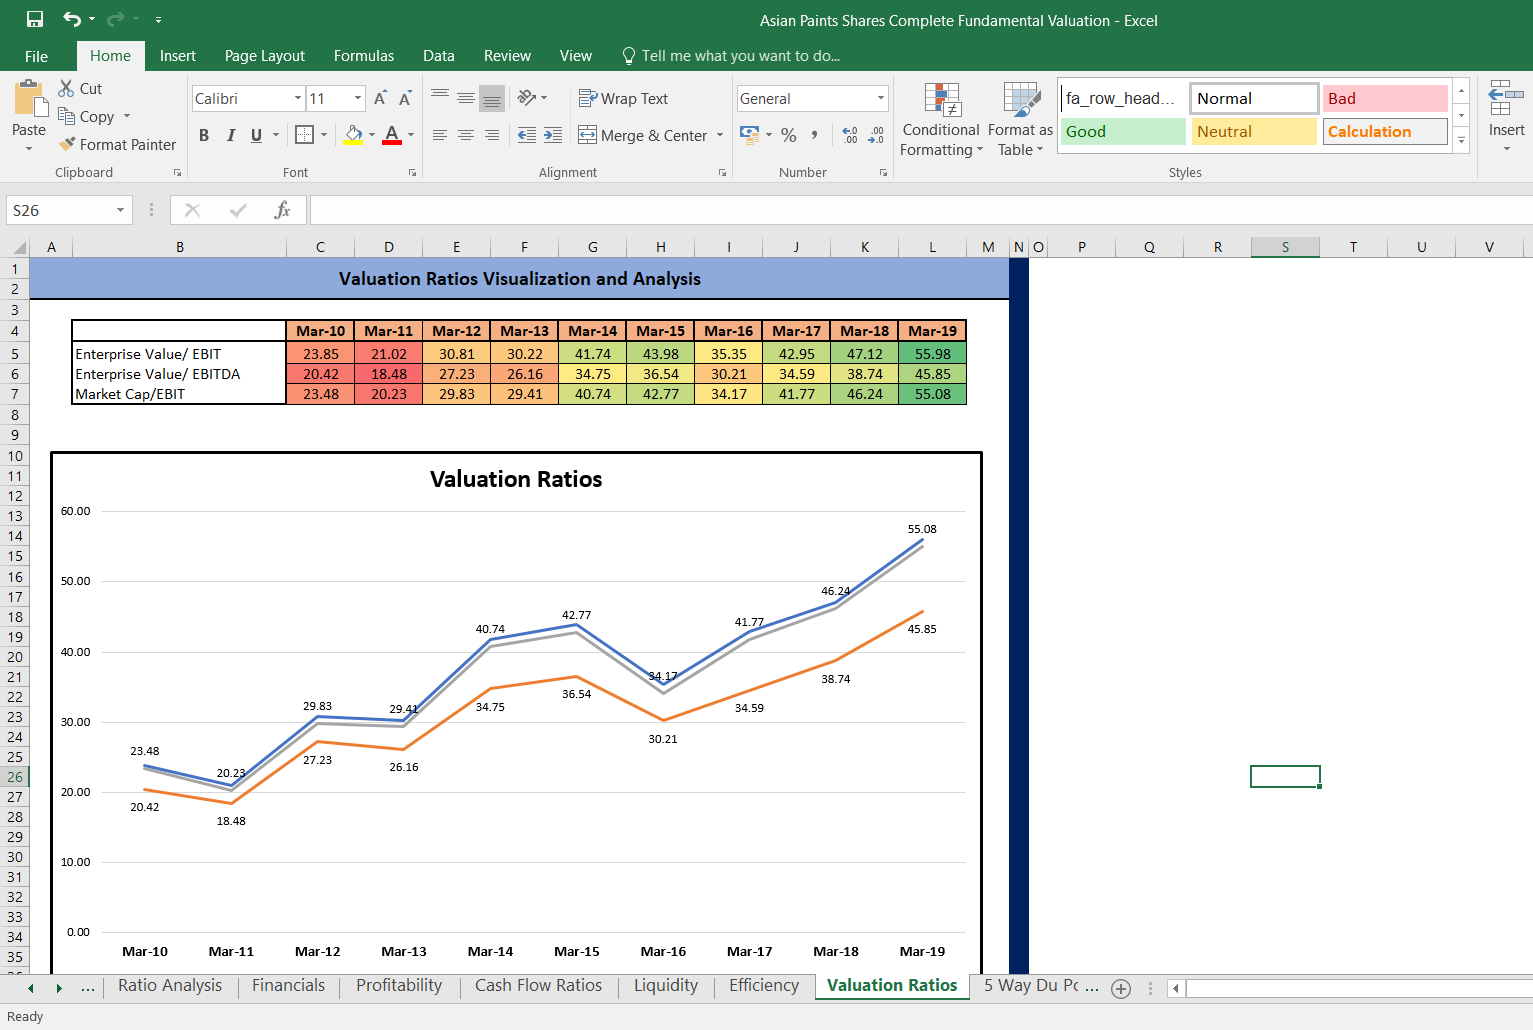Align text to the left
1533x1030 pixels.
pos(440,135)
